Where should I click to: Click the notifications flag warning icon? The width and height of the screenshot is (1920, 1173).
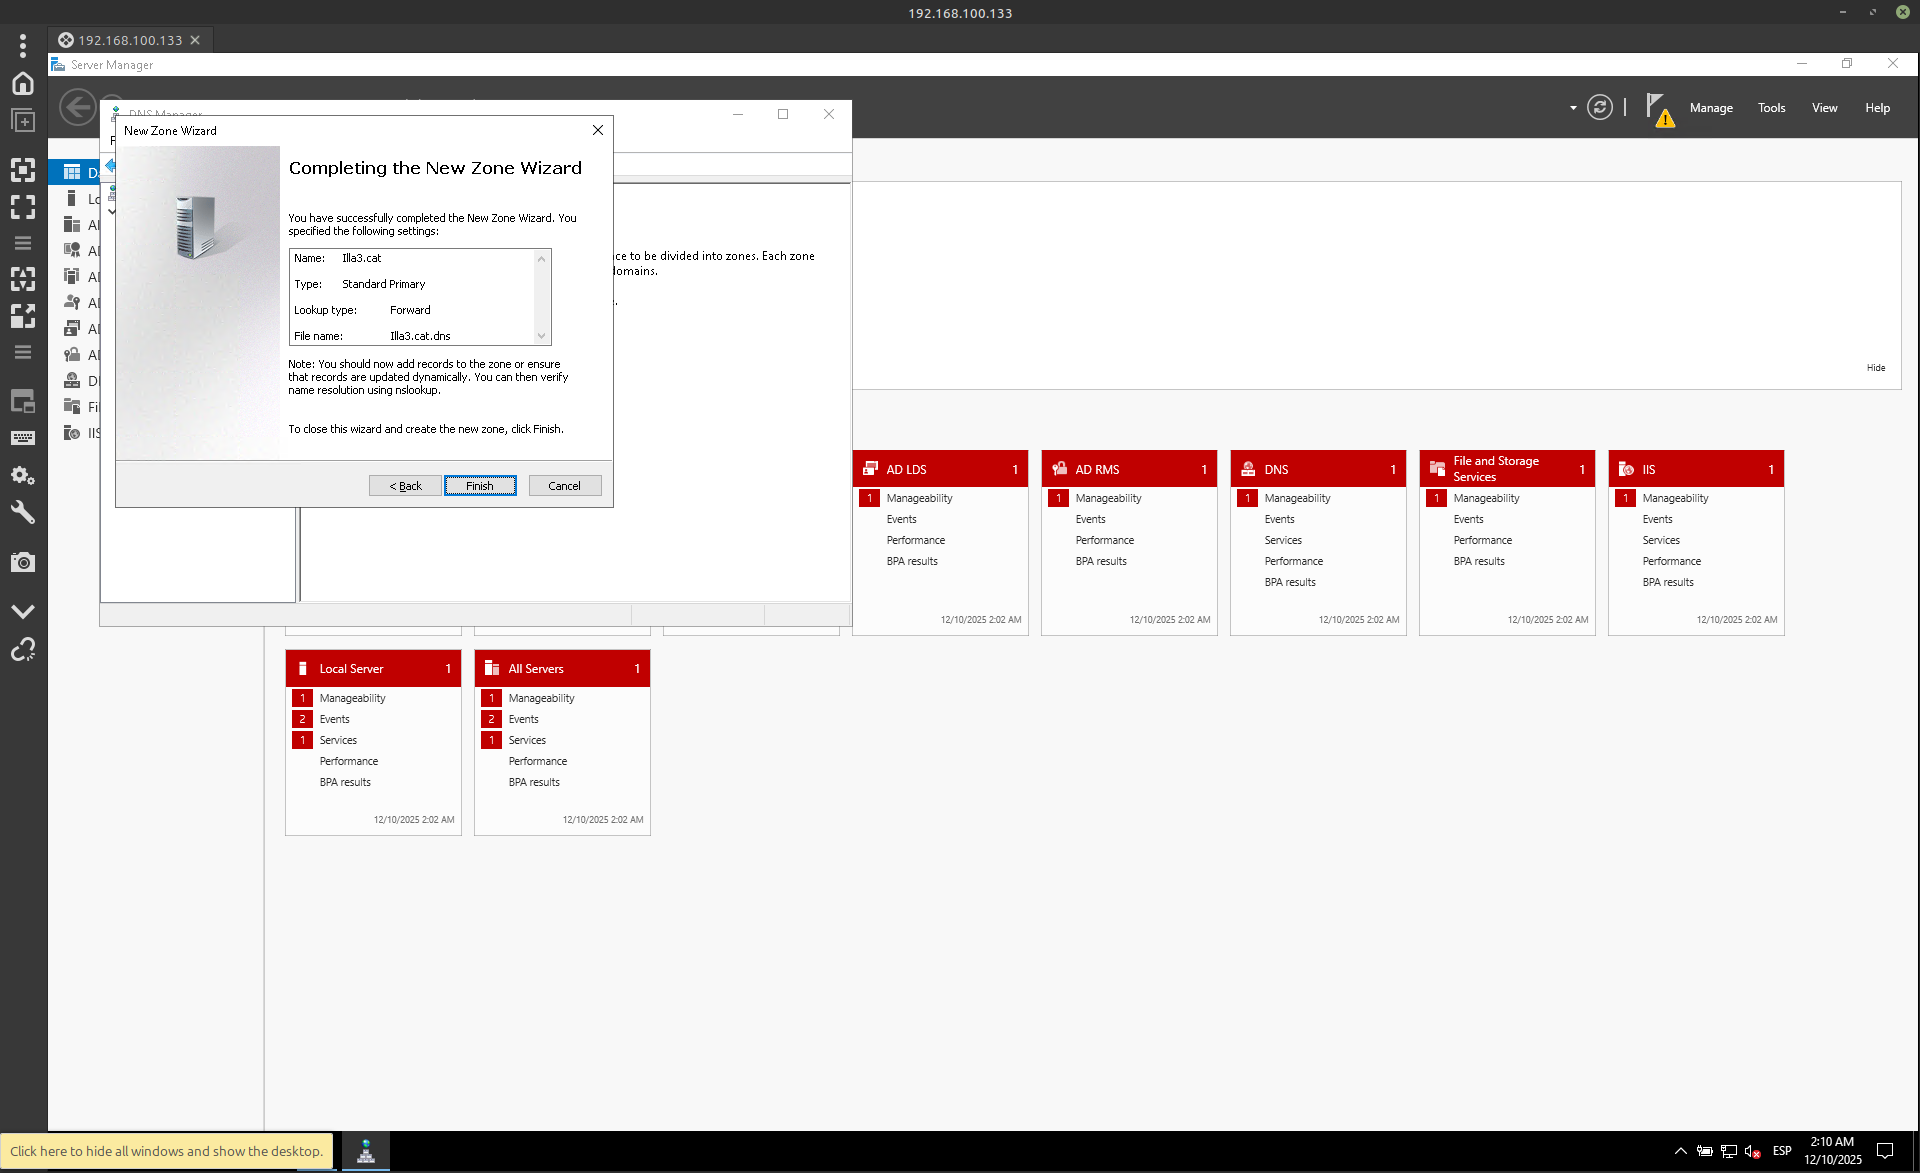click(1658, 109)
